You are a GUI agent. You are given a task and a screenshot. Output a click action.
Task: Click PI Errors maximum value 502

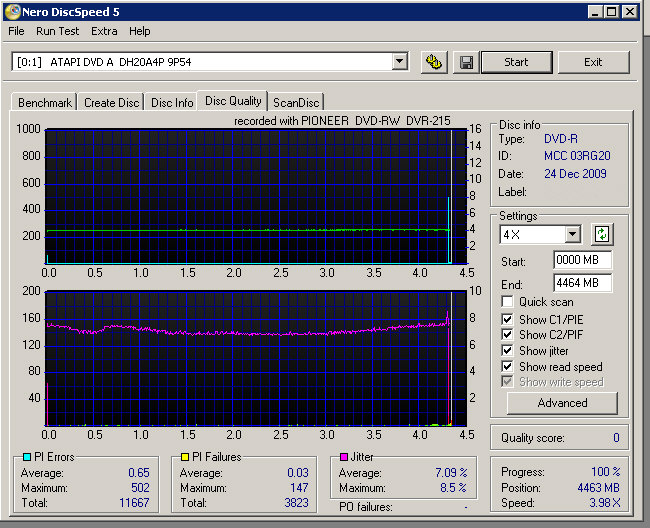click(140, 488)
